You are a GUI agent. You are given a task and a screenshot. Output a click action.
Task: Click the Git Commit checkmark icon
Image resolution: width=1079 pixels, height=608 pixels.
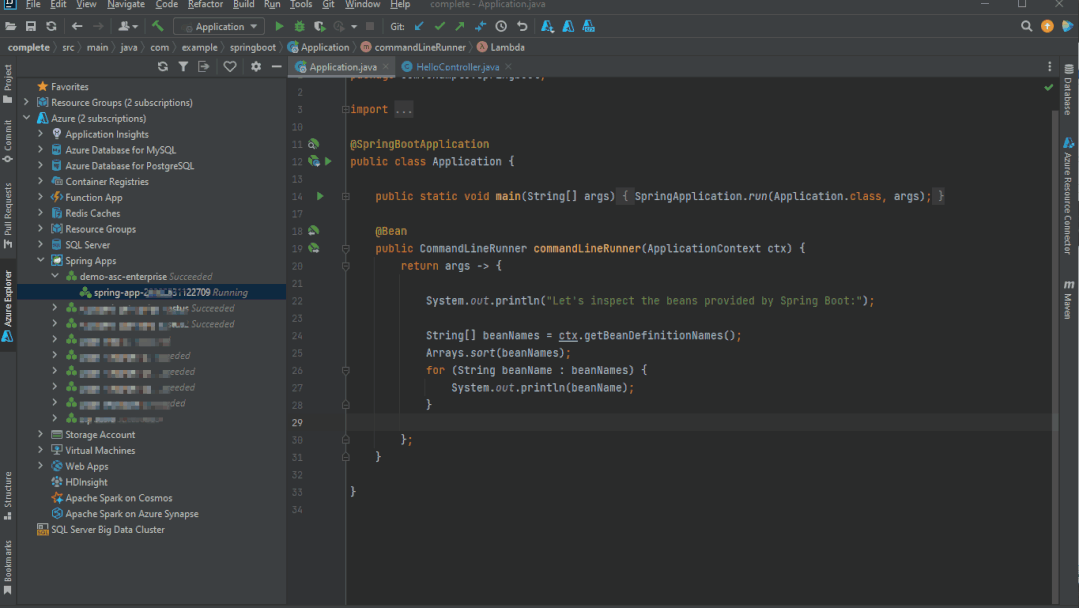[440, 26]
